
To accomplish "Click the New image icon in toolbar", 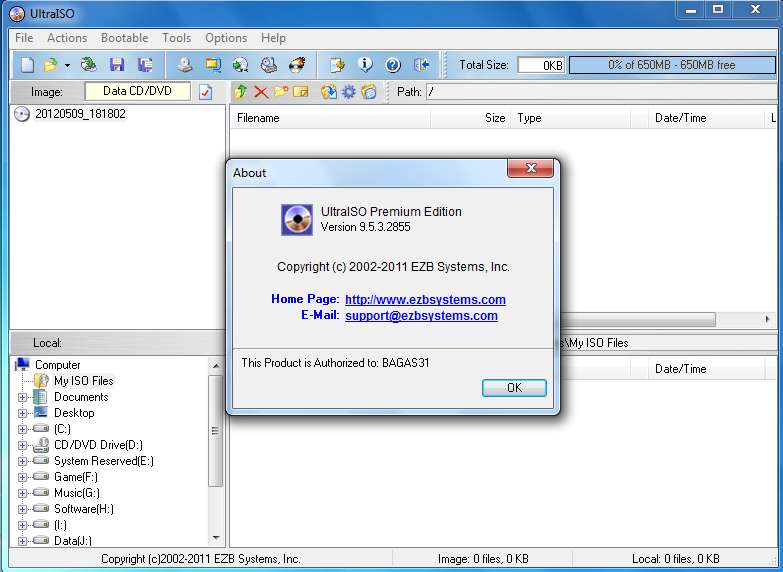I will tap(27, 65).
